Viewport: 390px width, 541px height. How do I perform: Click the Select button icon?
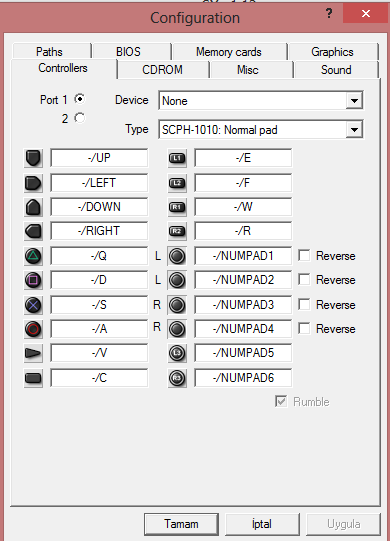33,378
